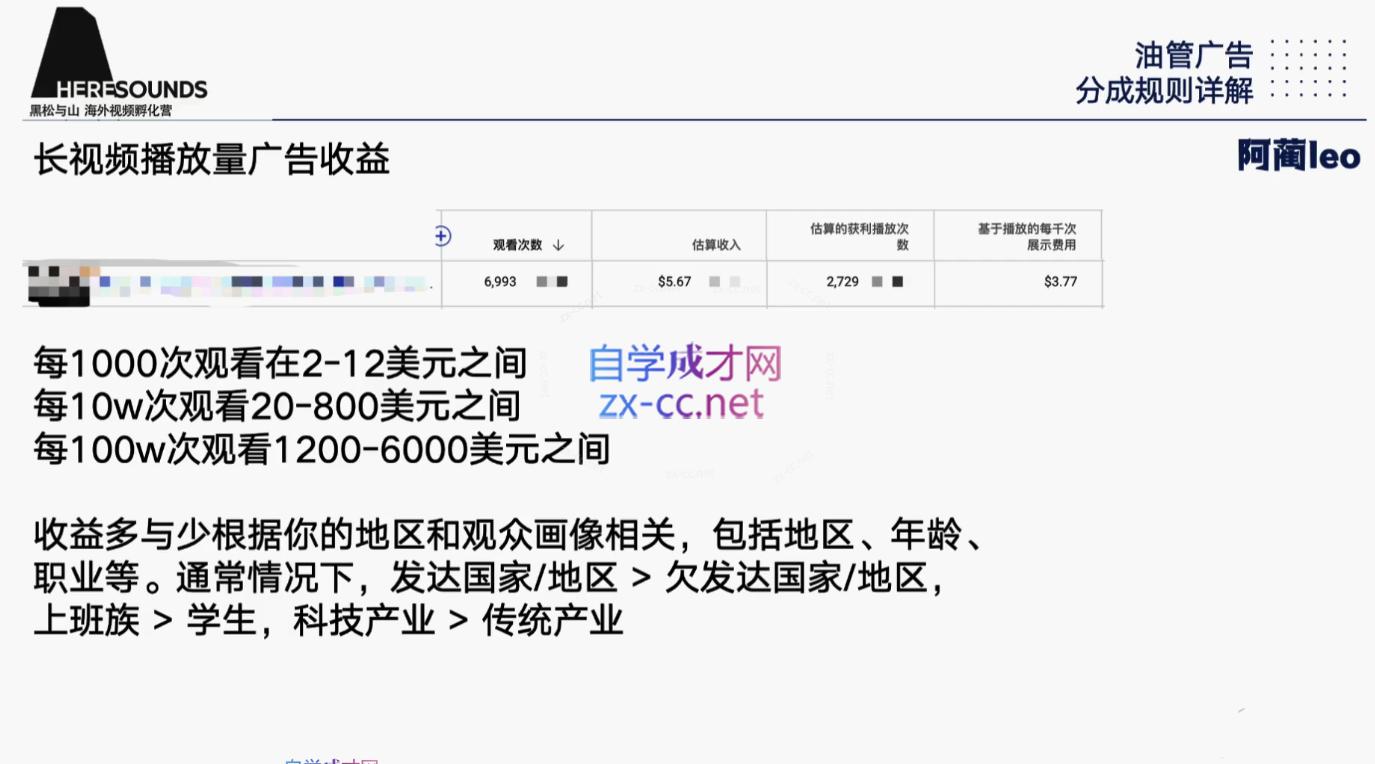Click the light gray square after $5.67

(733, 282)
